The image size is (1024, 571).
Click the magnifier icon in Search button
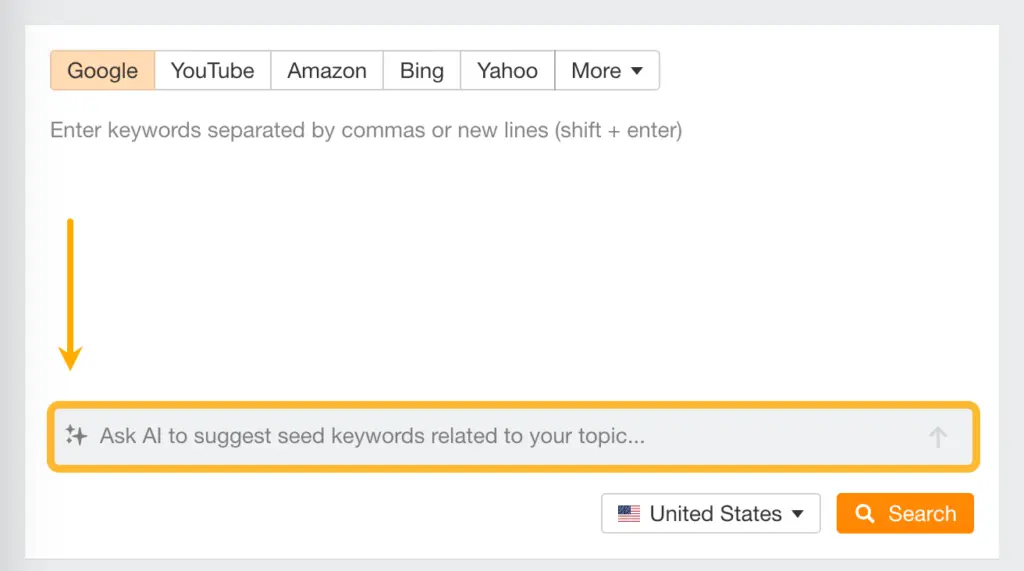click(865, 514)
